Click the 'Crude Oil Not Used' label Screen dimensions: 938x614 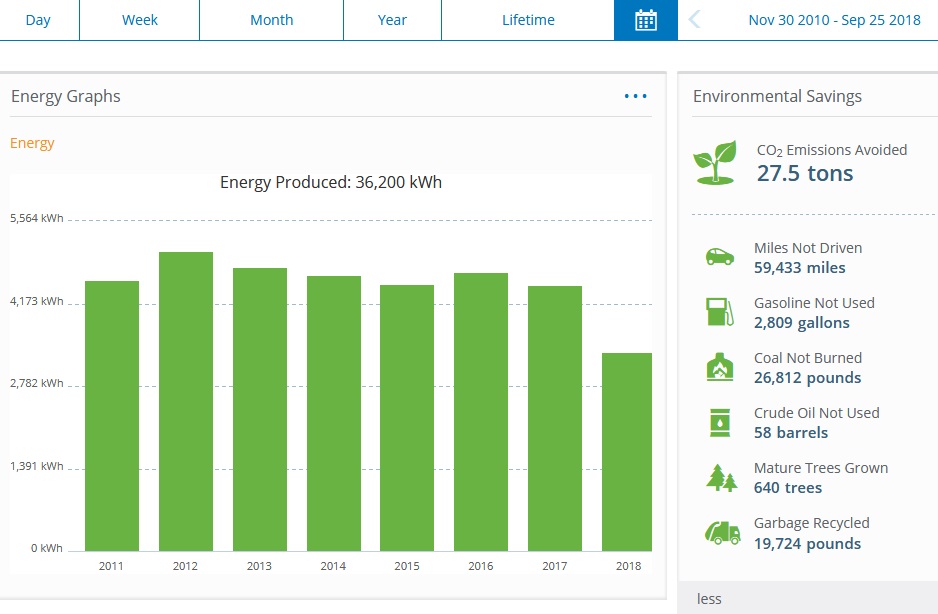coord(817,413)
